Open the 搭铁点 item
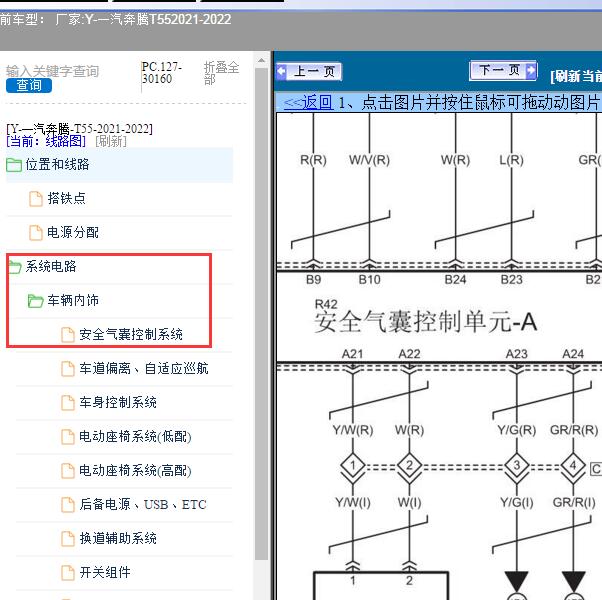Viewport: 602px width, 600px height. (66, 198)
